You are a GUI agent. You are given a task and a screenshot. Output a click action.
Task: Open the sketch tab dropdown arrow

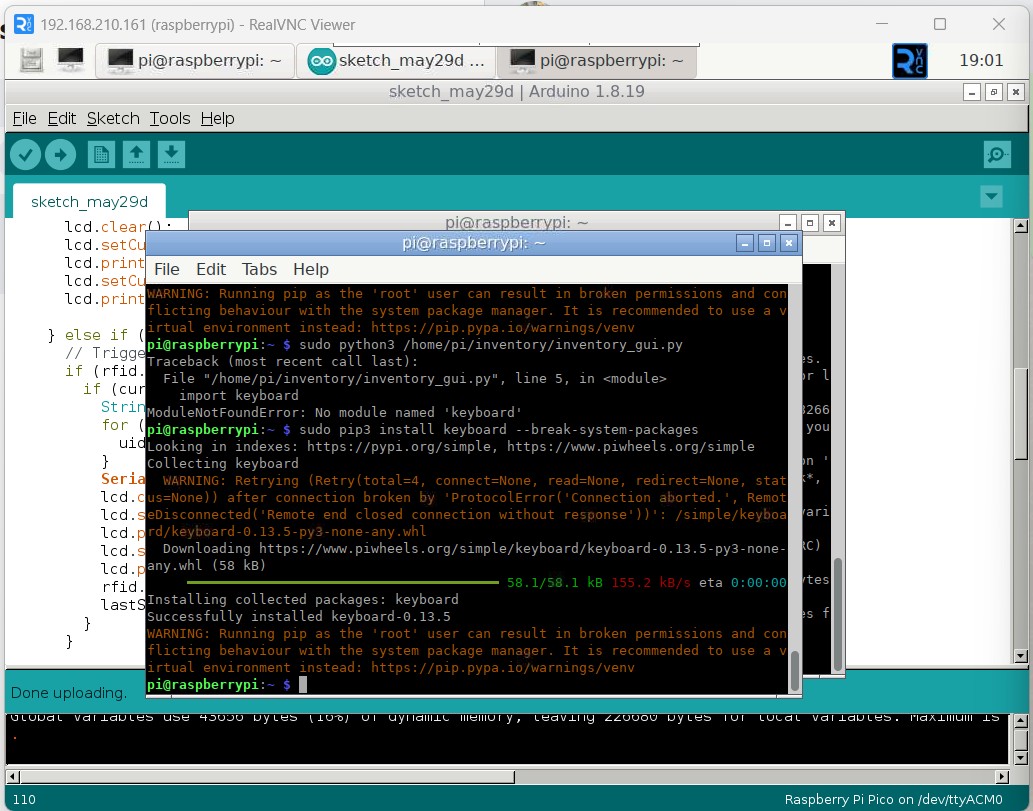[x=991, y=196]
